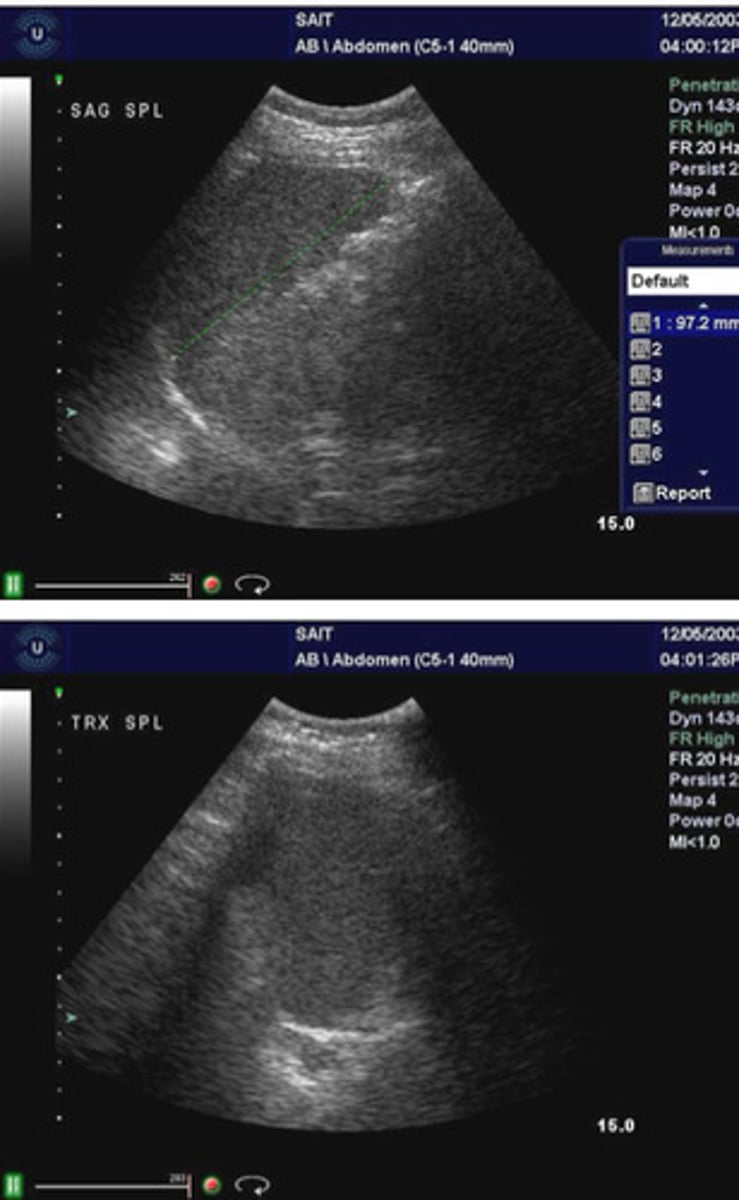Image resolution: width=739 pixels, height=1200 pixels.
Task: Select measurement 1 icon showing 97.2 mm
Action: pyautogui.click(x=640, y=324)
